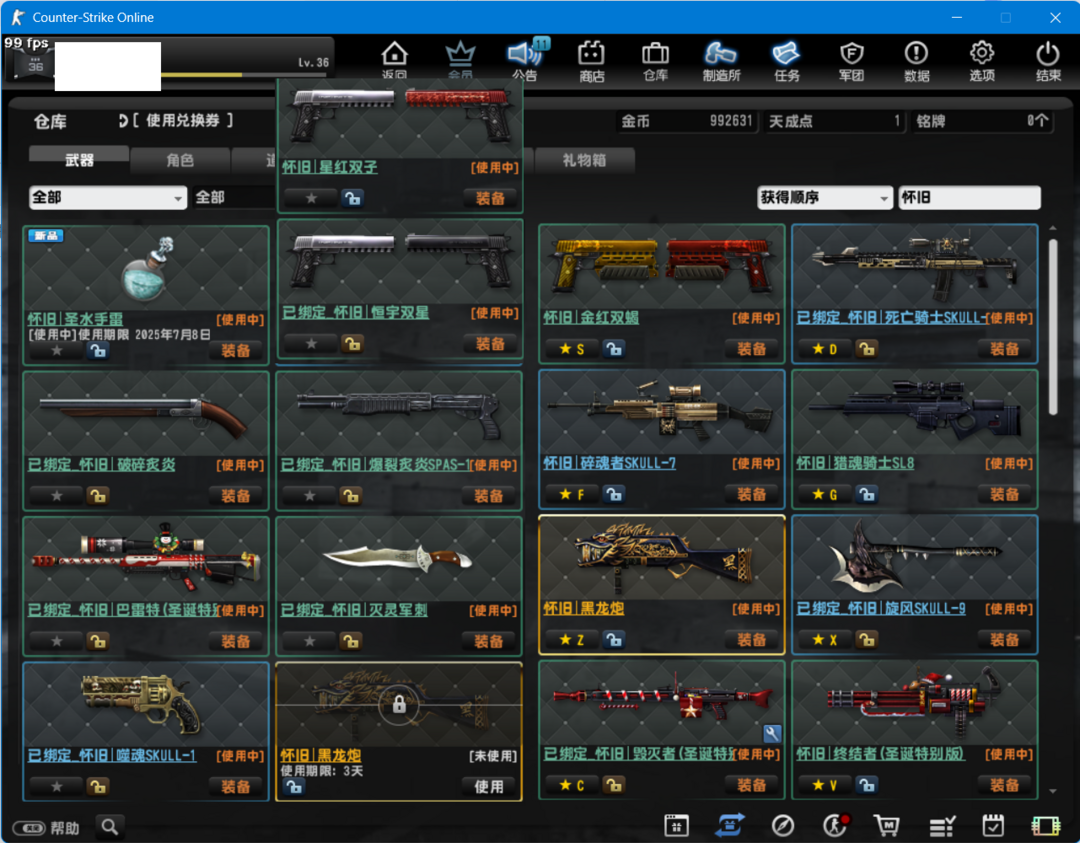Click the Lv. 36 experience progress bar
1080x843 pixels.
245,74
